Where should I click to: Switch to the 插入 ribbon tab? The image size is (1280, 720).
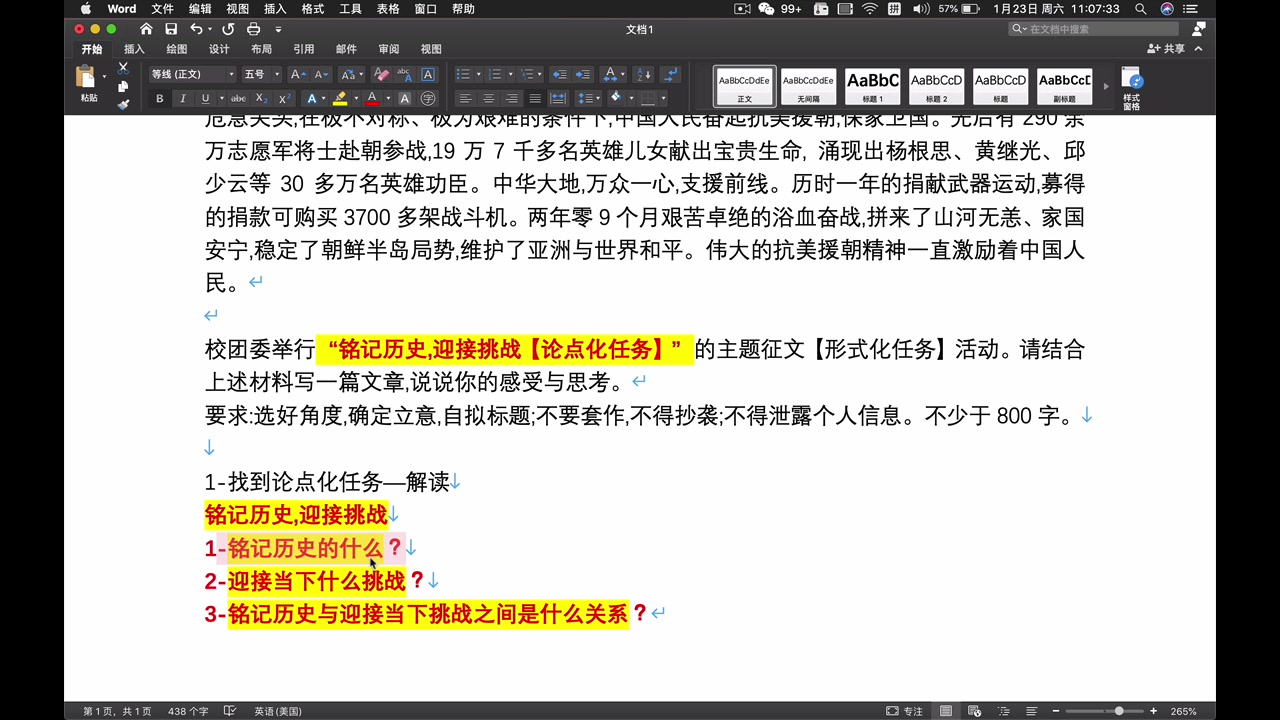click(134, 49)
